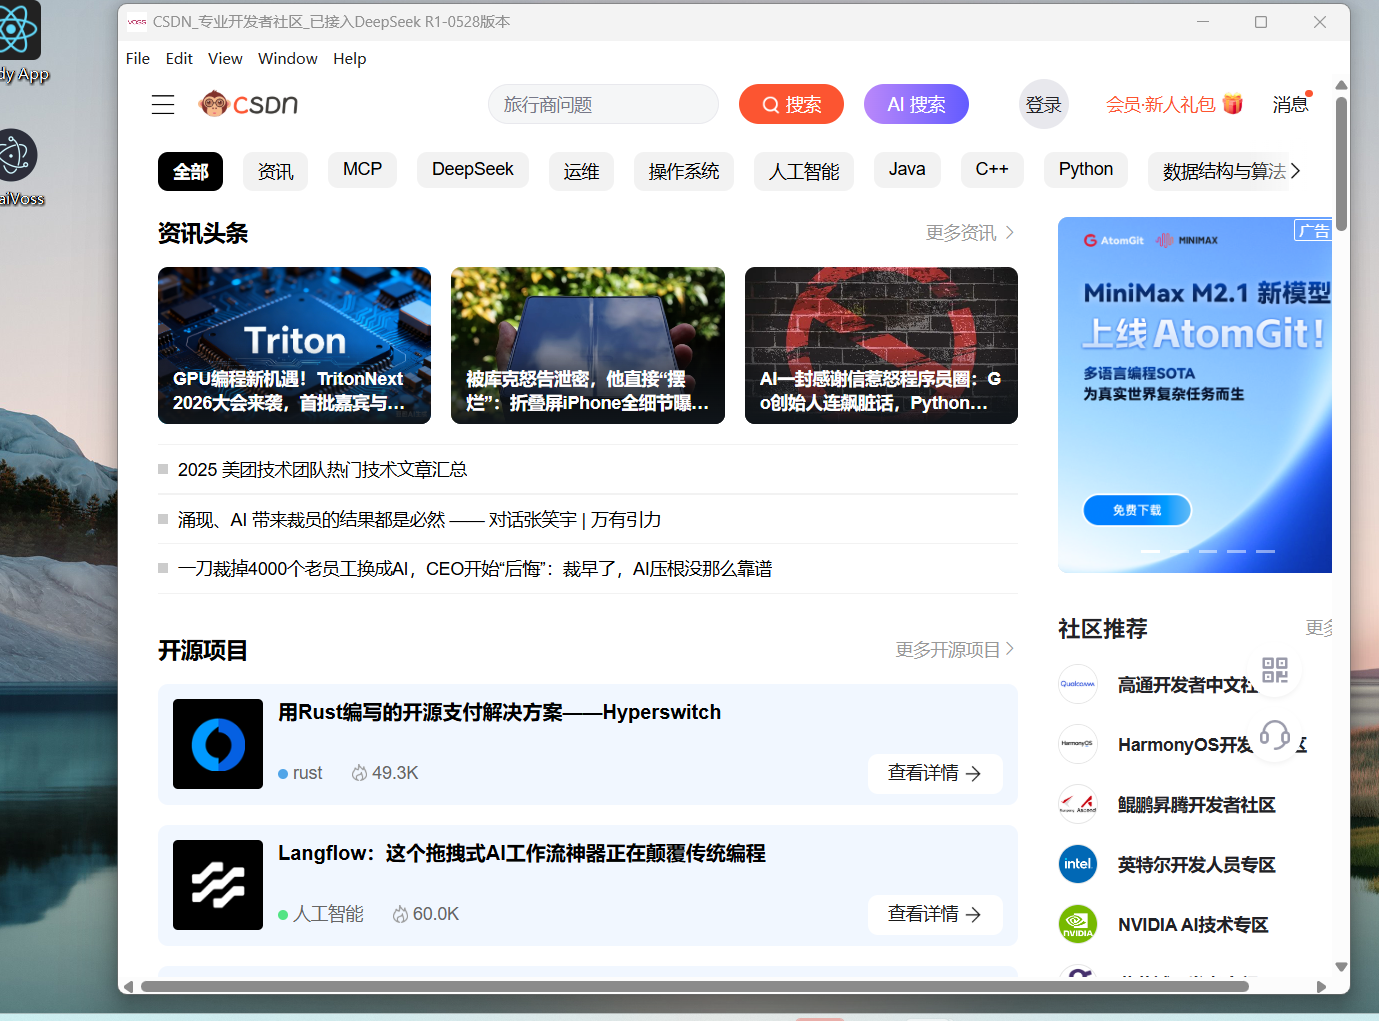Open the Hyperswitch project title
This screenshot has height=1021, width=1379.
click(x=499, y=712)
